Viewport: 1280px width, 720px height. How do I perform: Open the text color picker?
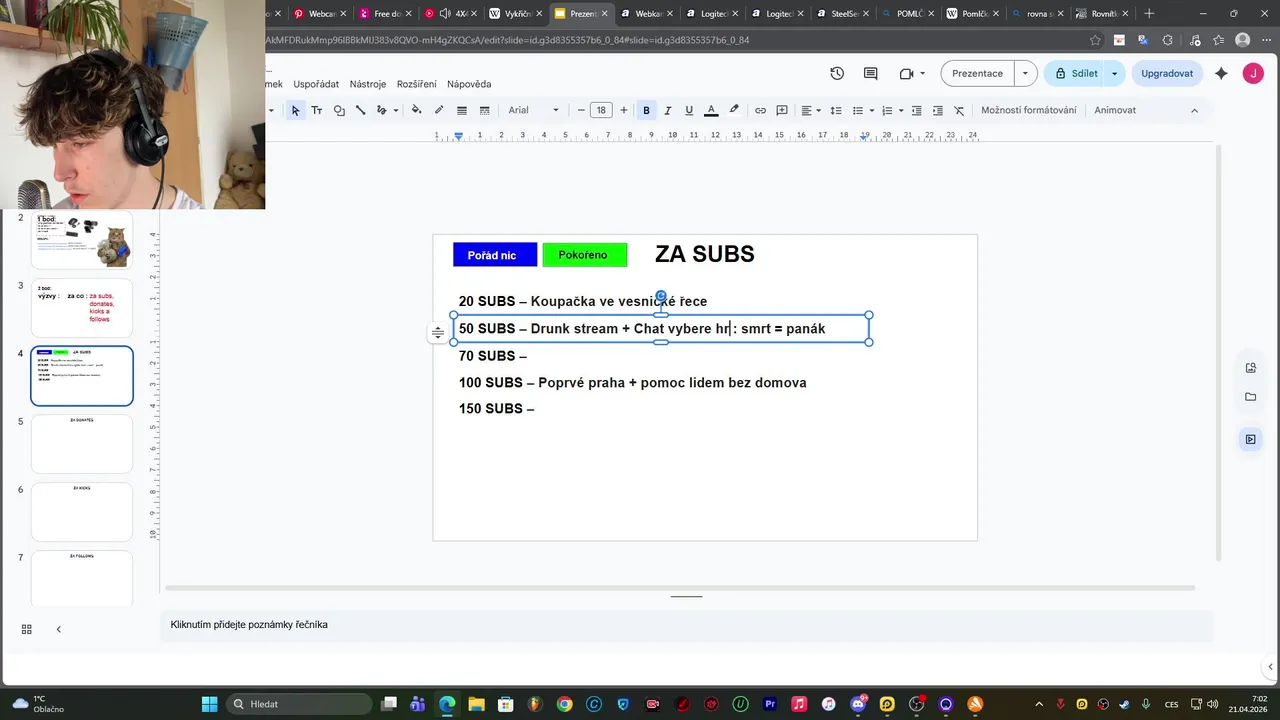pyautogui.click(x=711, y=110)
